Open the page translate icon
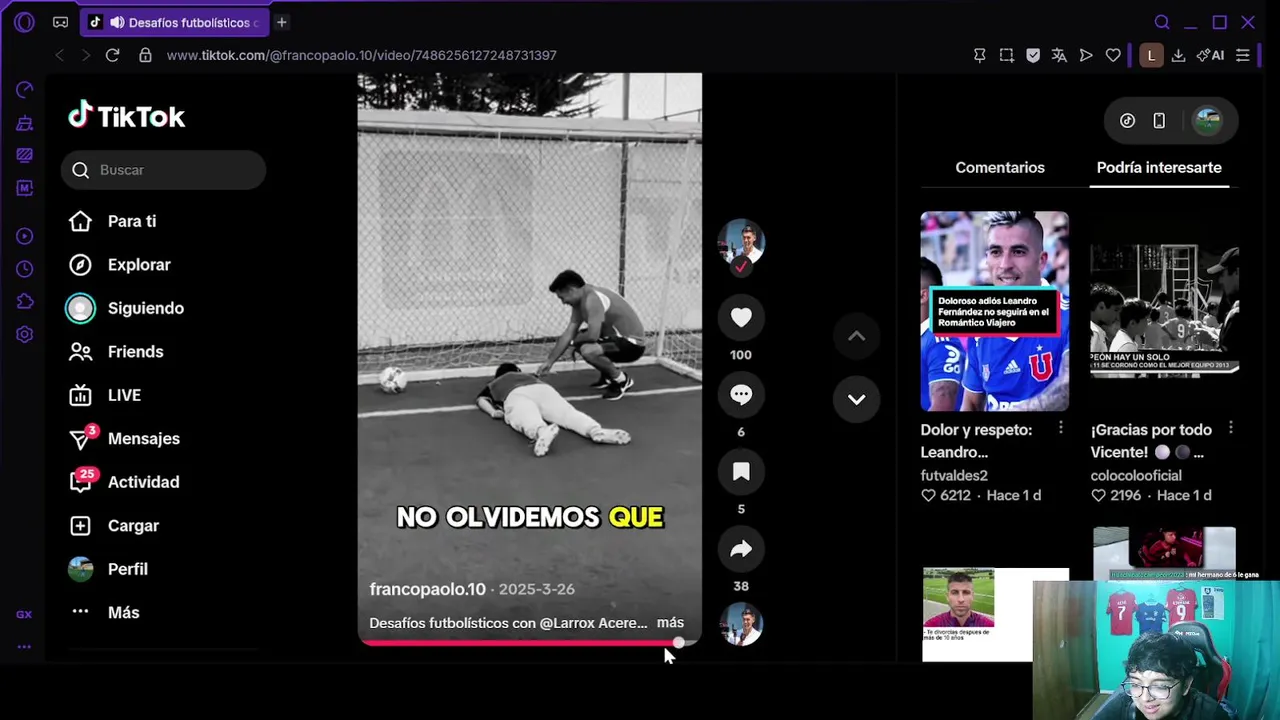This screenshot has height=720, width=1280. pos(1059,55)
